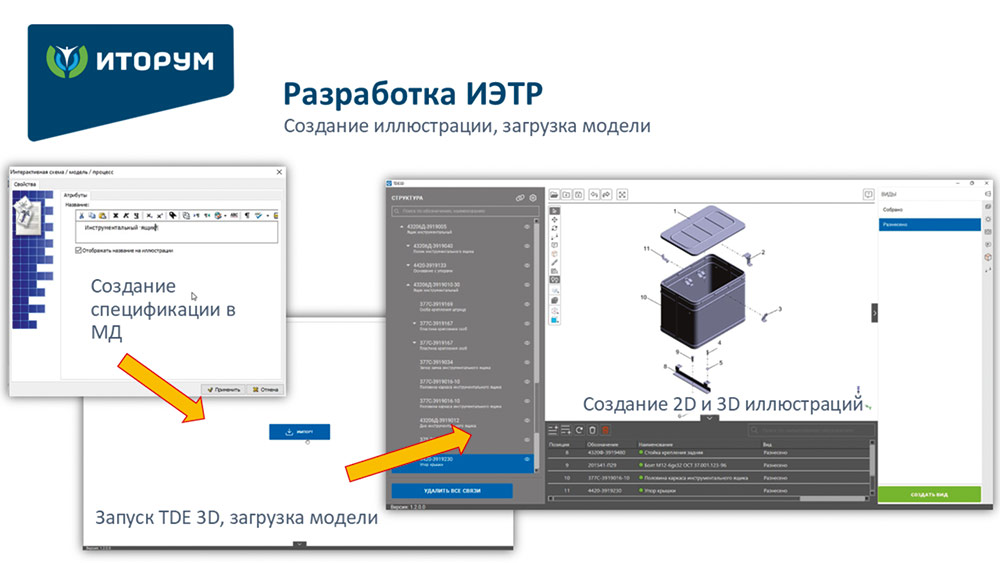
Task: Uncheck 'Отображать название на иллюстрации' checkbox
Action: [x=79, y=251]
